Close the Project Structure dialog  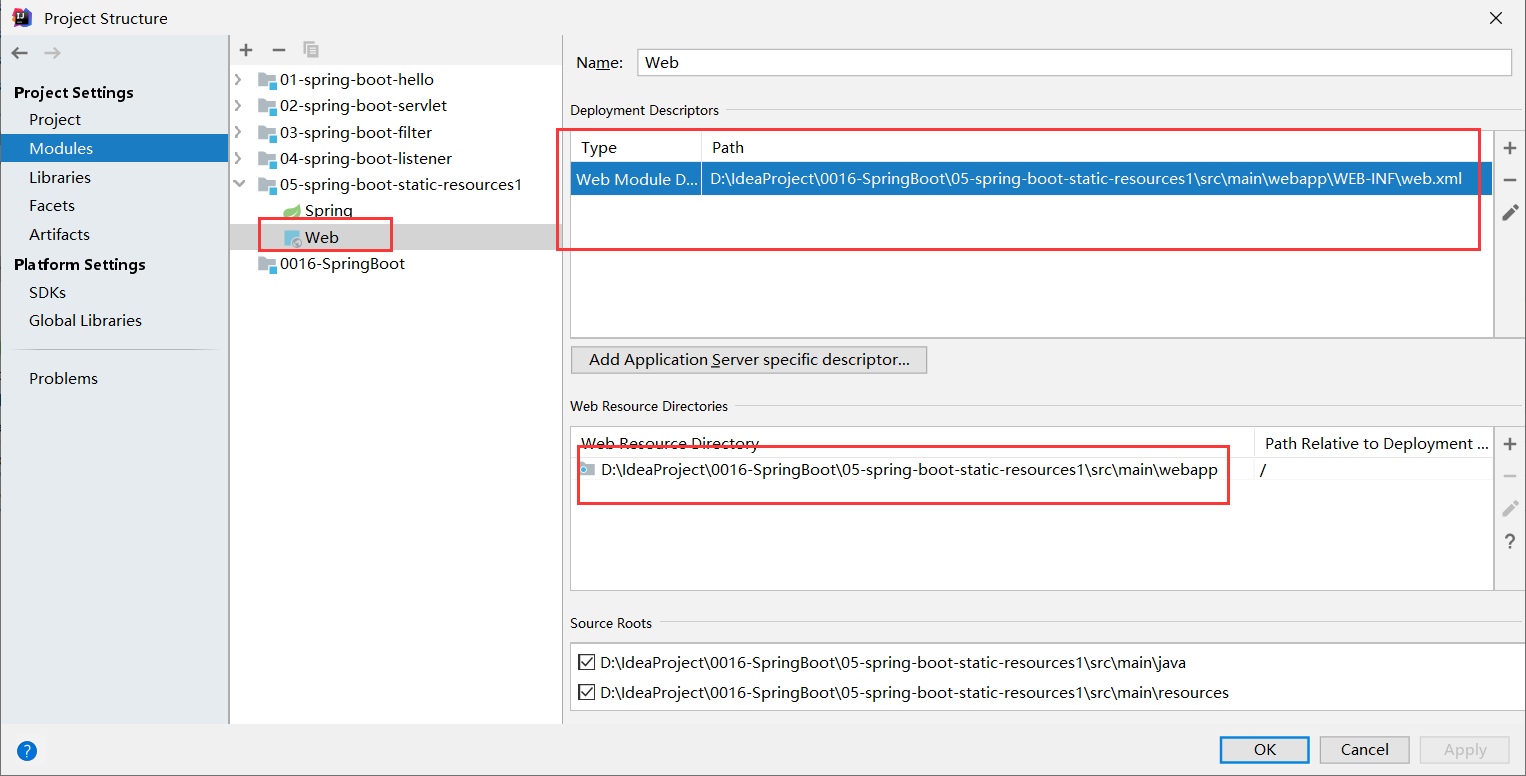(1496, 18)
